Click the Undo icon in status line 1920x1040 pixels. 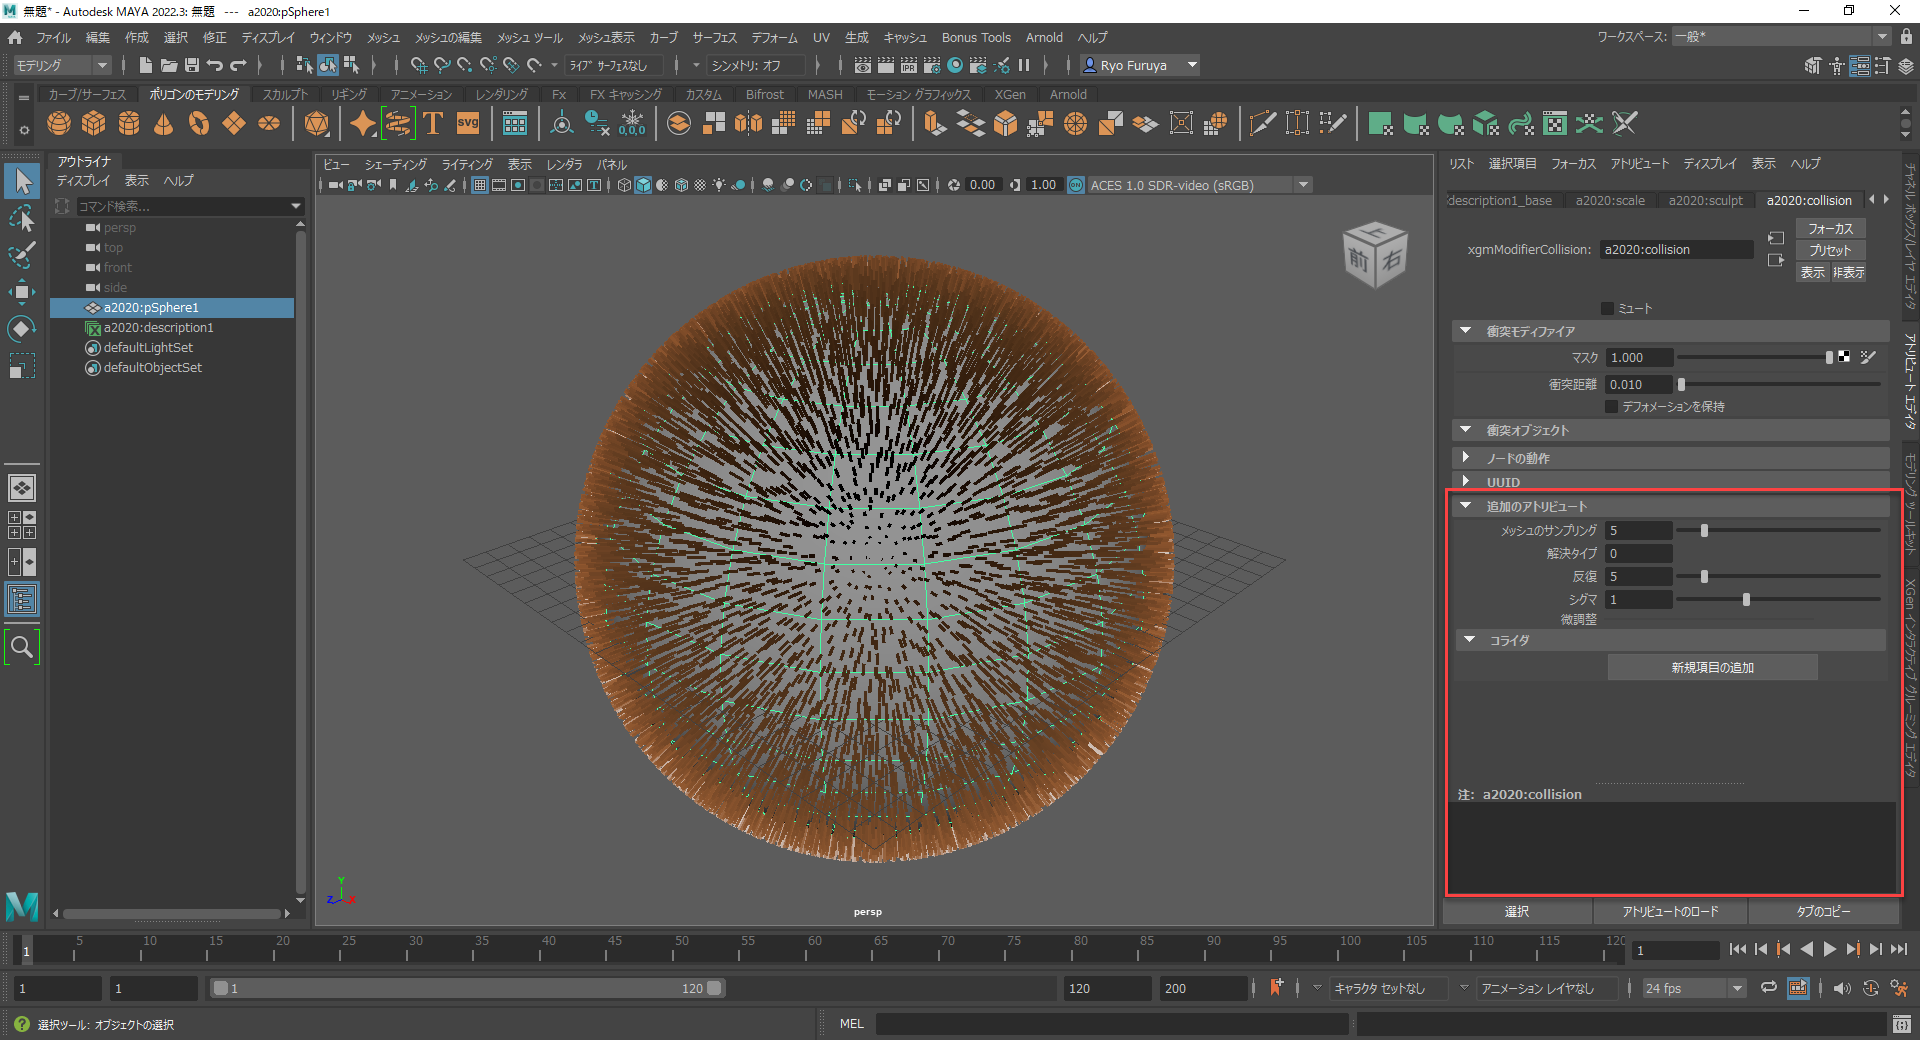coord(214,65)
